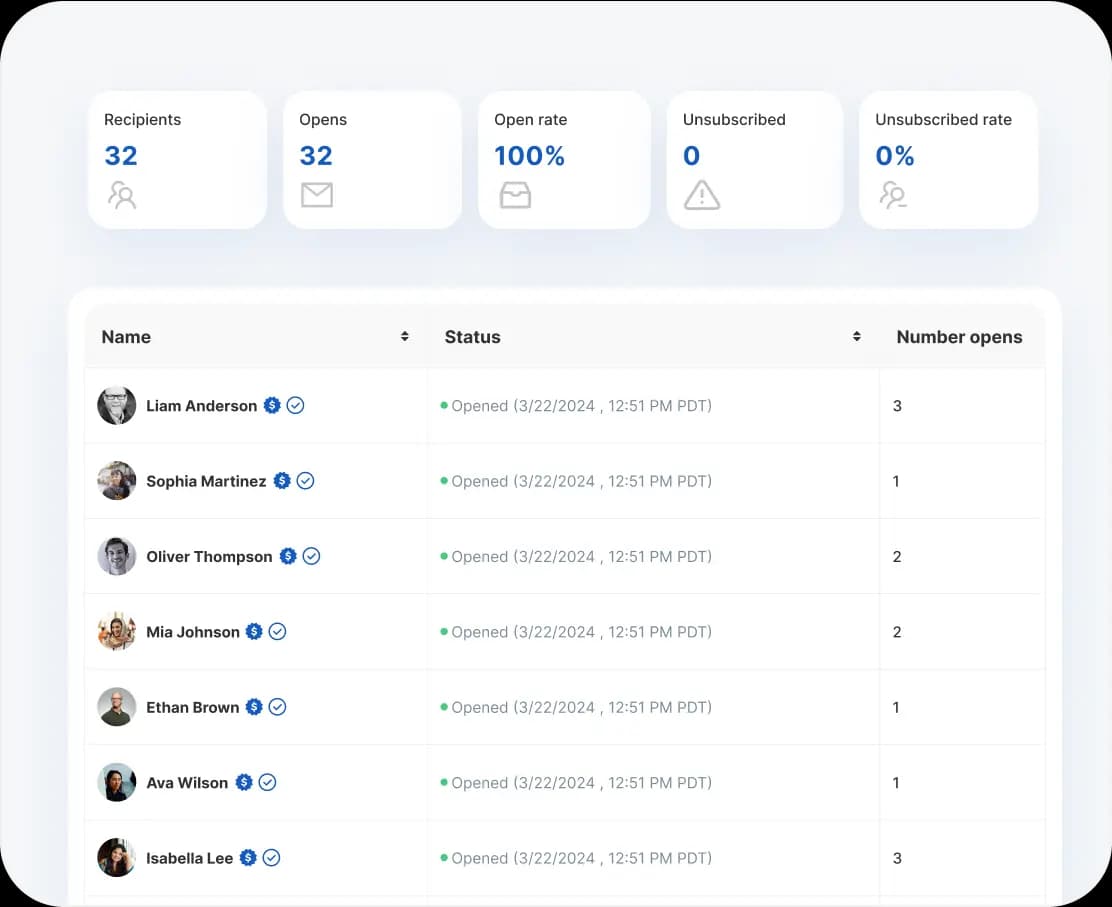Click the Open rate 100% stat card
Screen dimensions: 1112x907
pyautogui.click(x=564, y=160)
